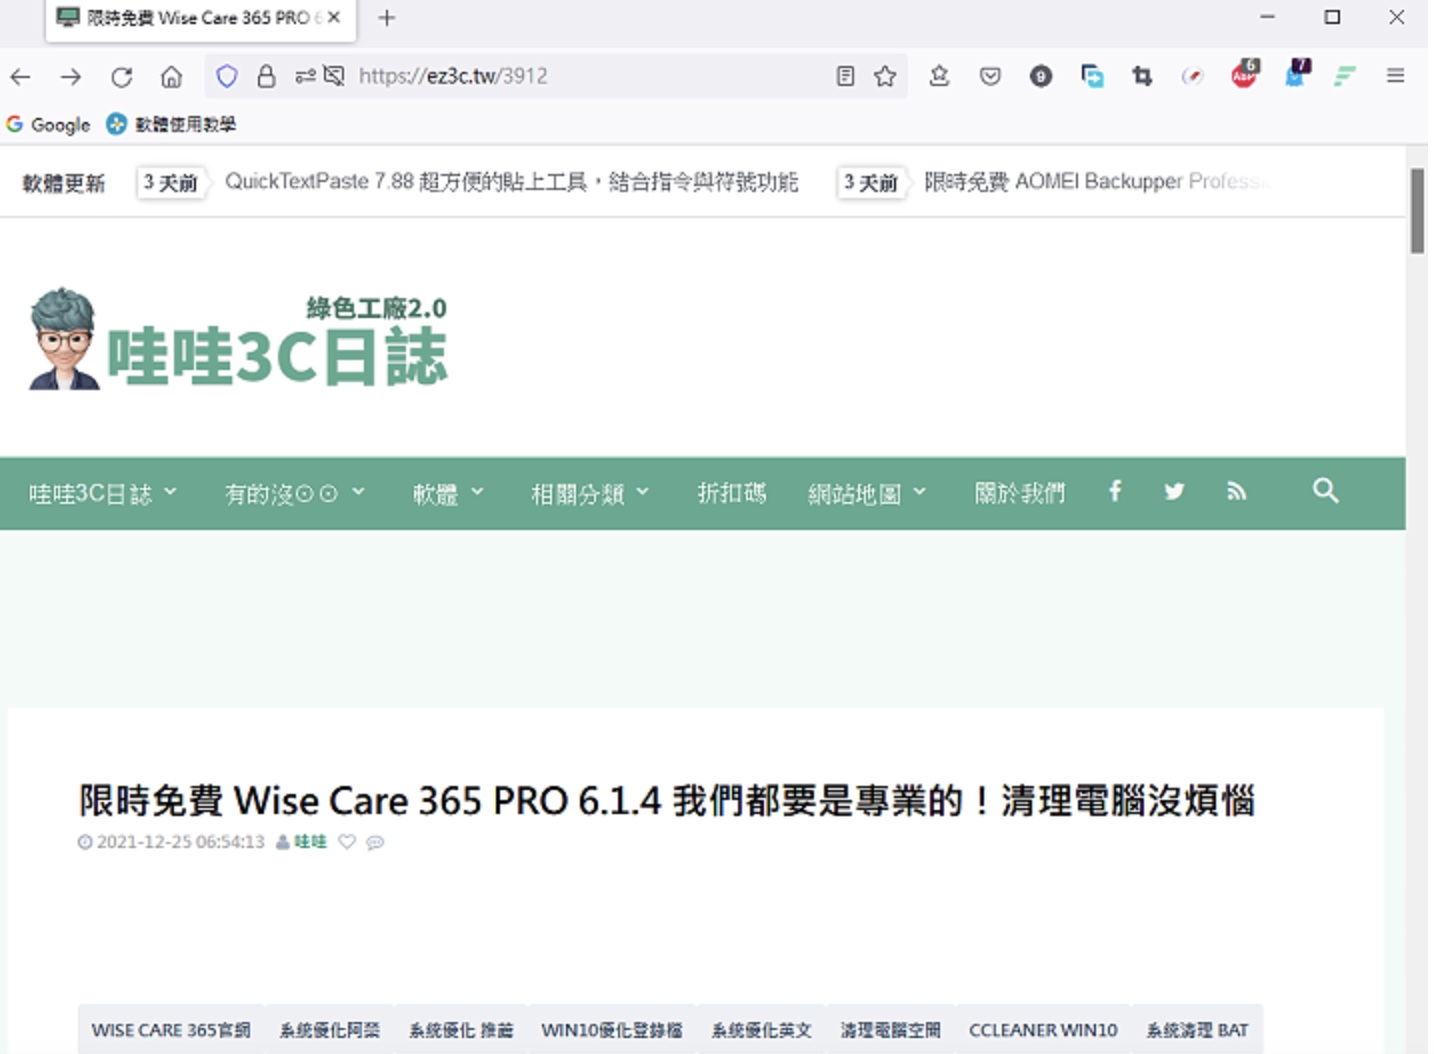Open the blue overlapping-windows extension

tap(1092, 76)
